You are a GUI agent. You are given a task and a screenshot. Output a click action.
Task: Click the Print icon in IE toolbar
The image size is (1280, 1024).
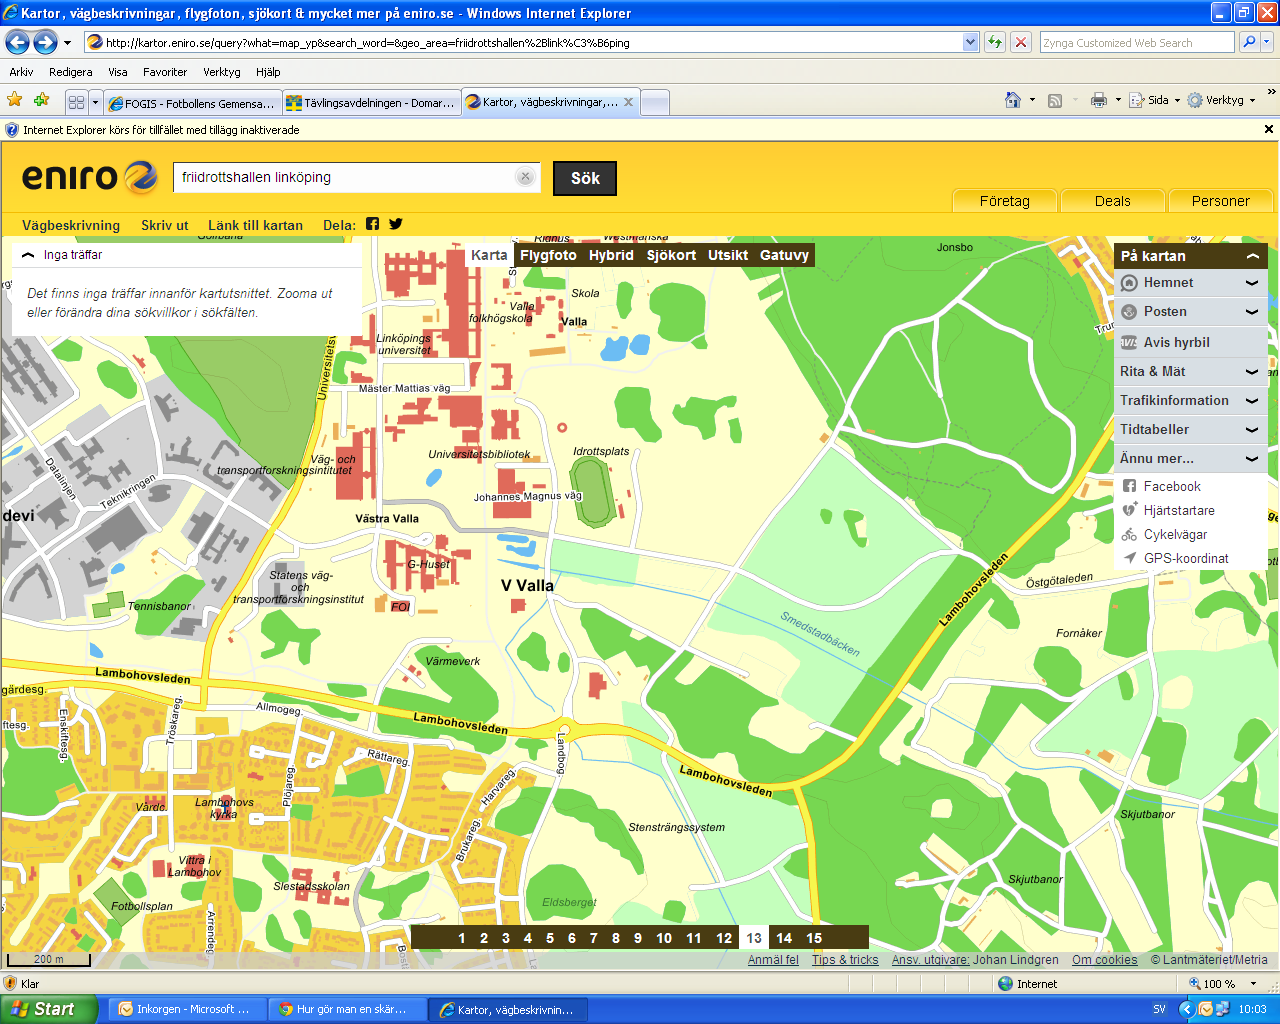pos(1099,100)
